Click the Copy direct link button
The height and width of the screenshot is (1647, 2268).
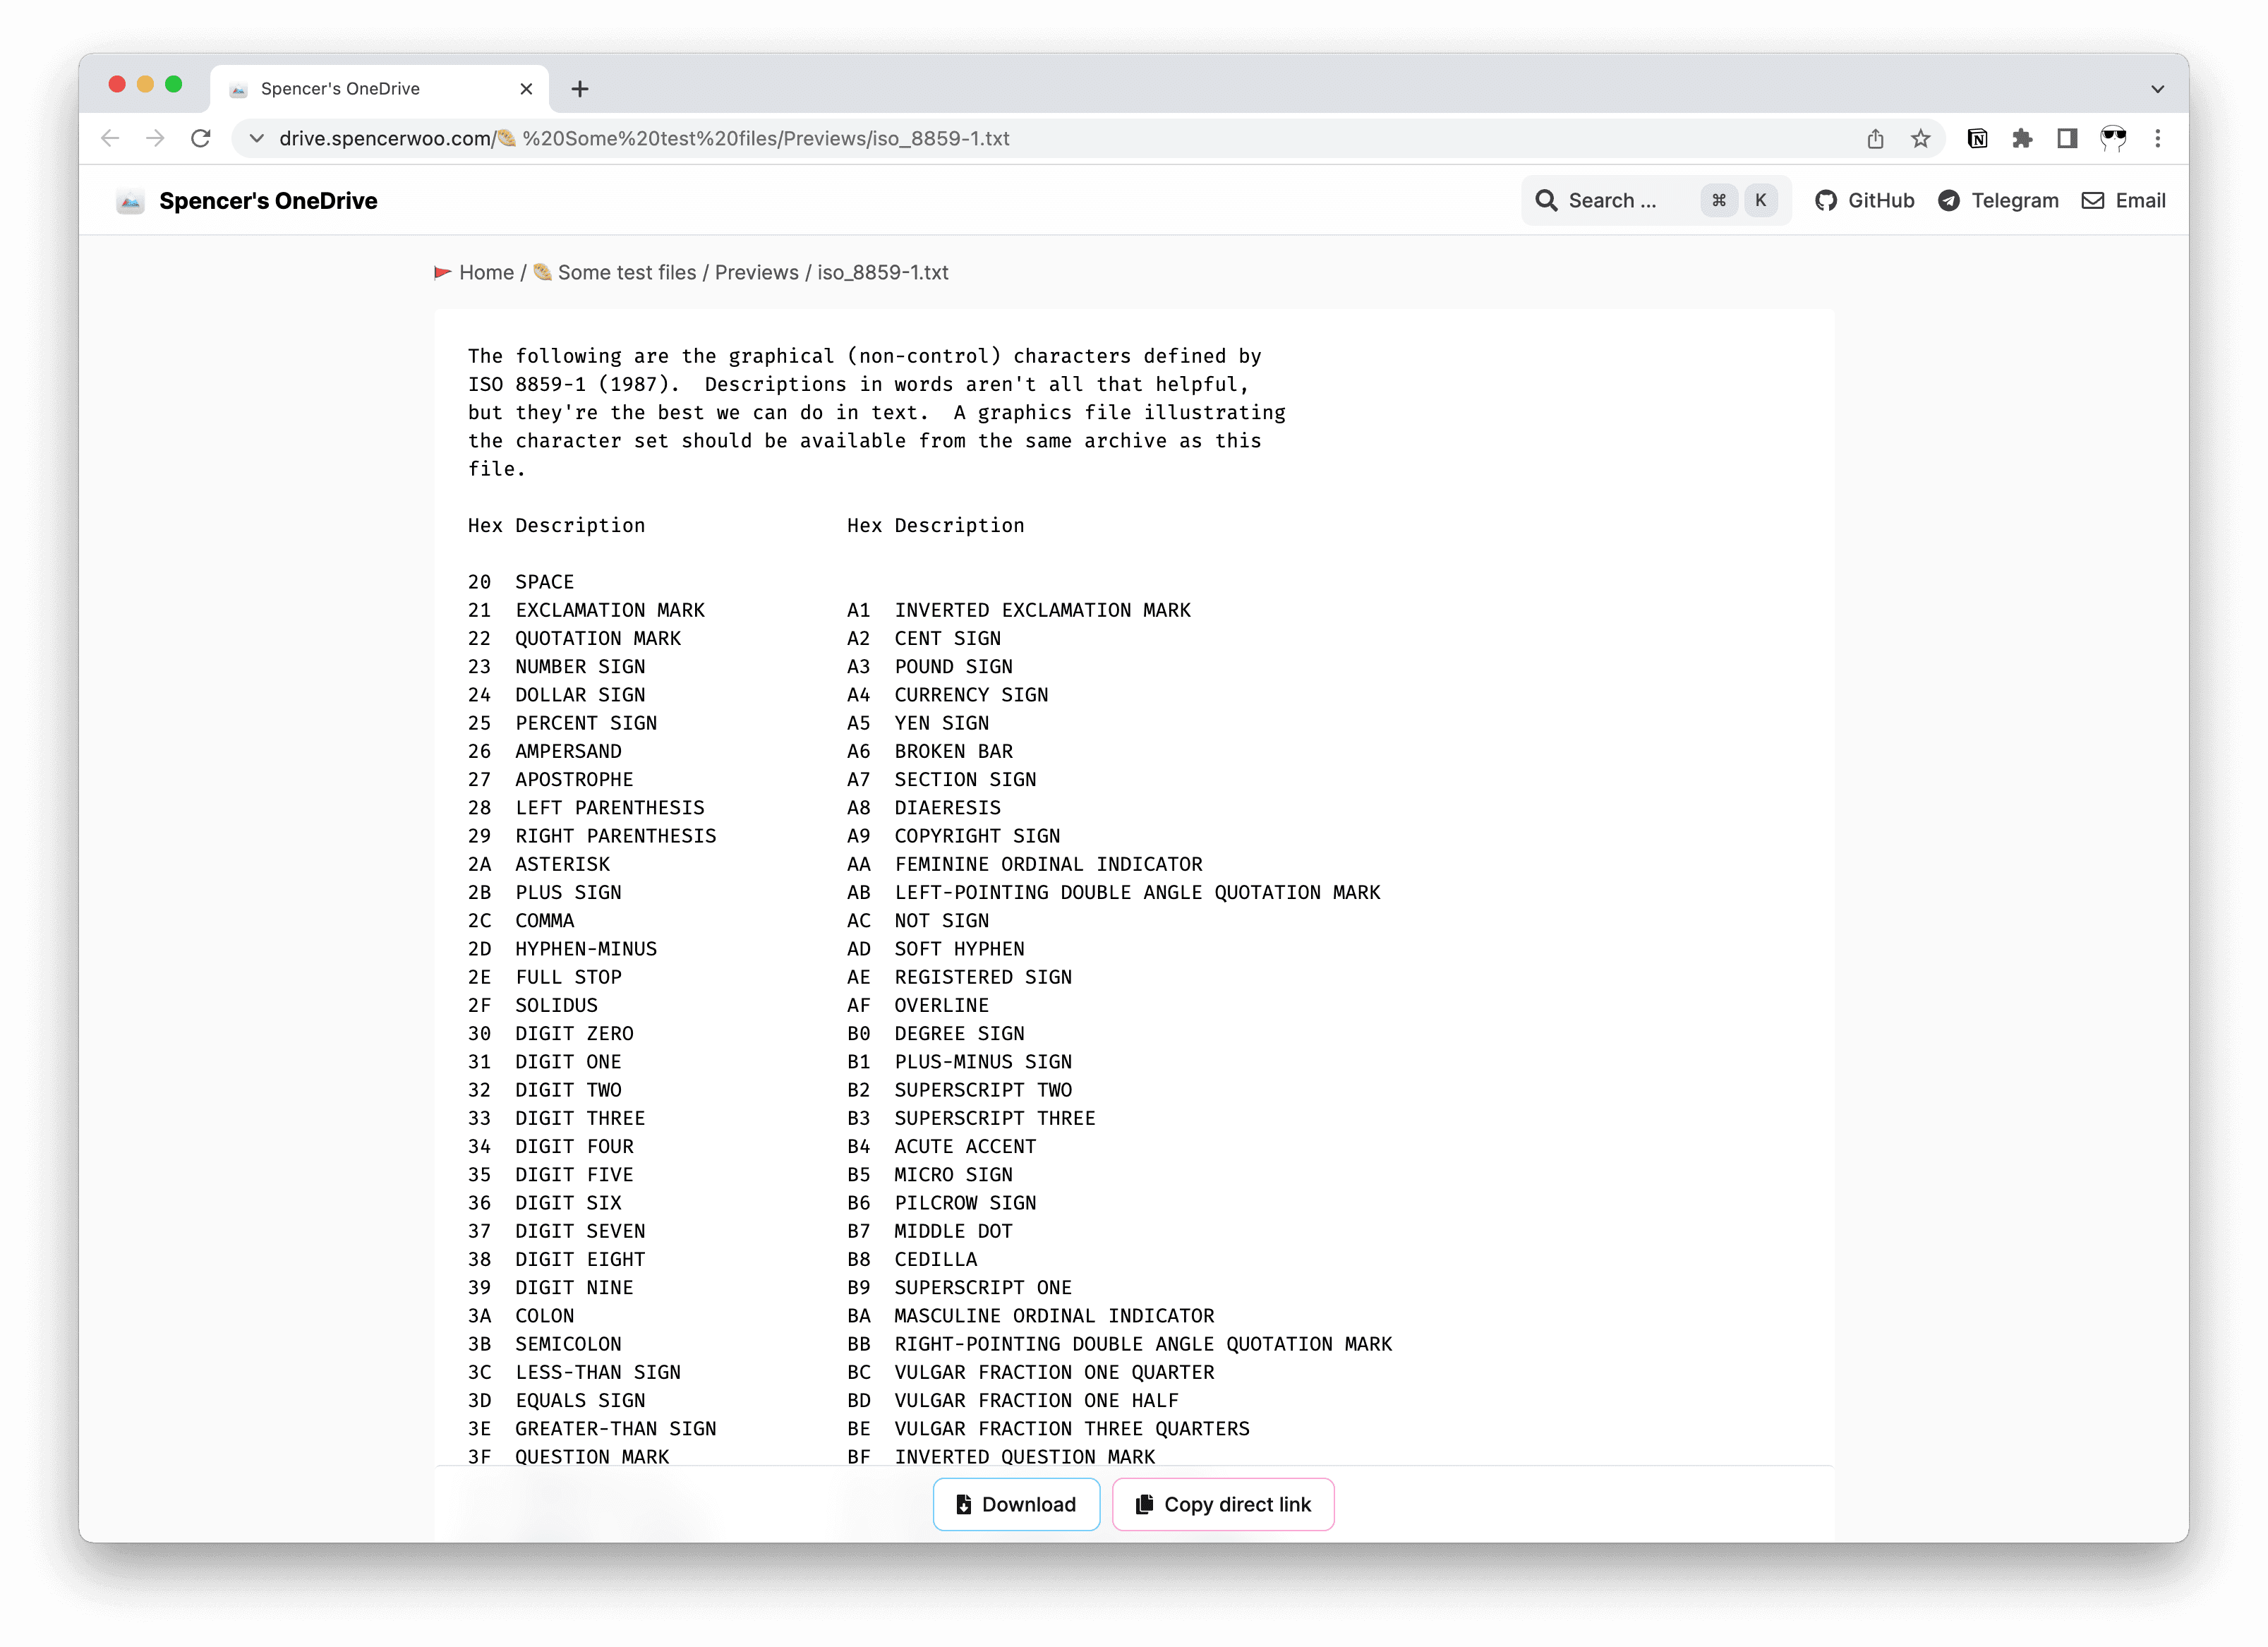[1223, 1504]
